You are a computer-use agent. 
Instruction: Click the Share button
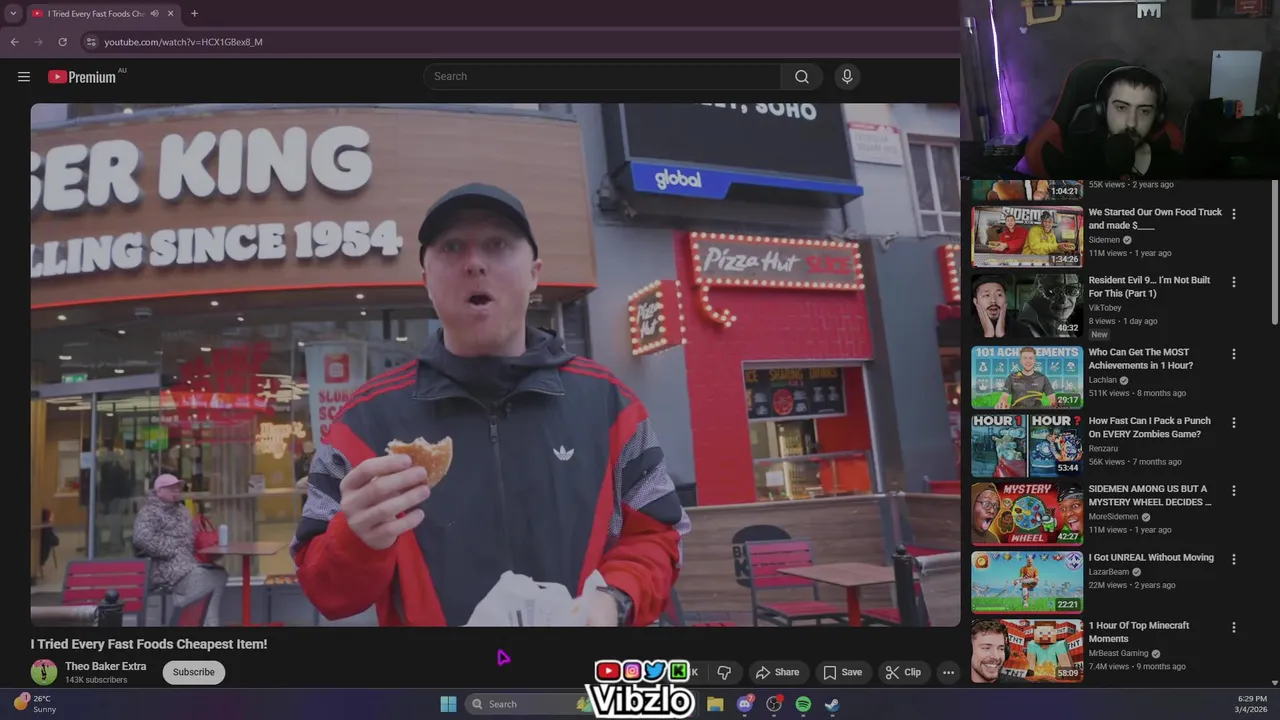(777, 672)
